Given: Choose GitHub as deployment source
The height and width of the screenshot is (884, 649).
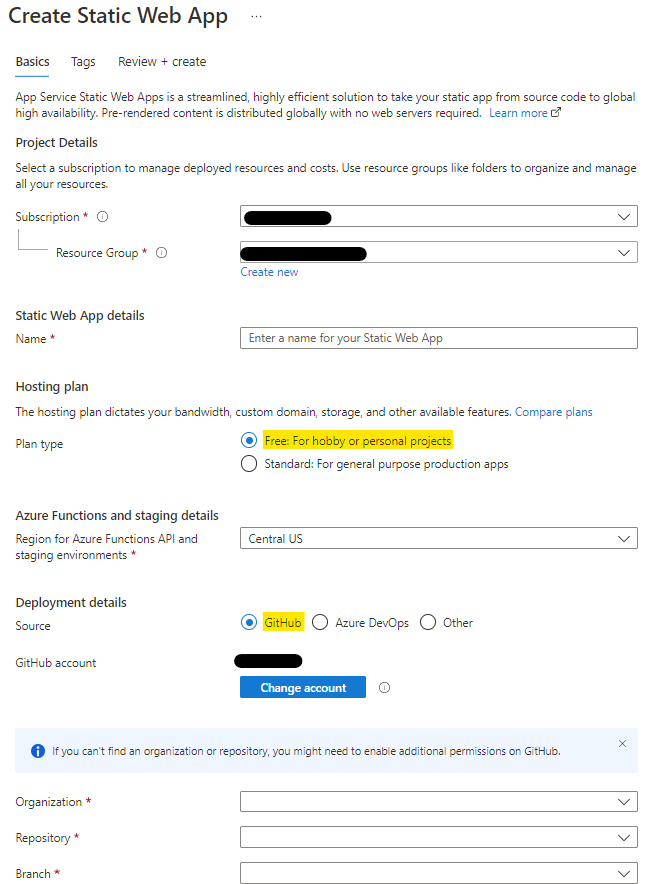Looking at the screenshot, I should click(x=249, y=622).
